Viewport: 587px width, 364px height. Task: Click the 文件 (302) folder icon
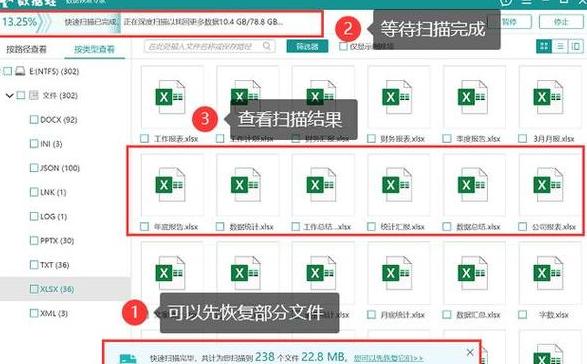[x=34, y=95]
